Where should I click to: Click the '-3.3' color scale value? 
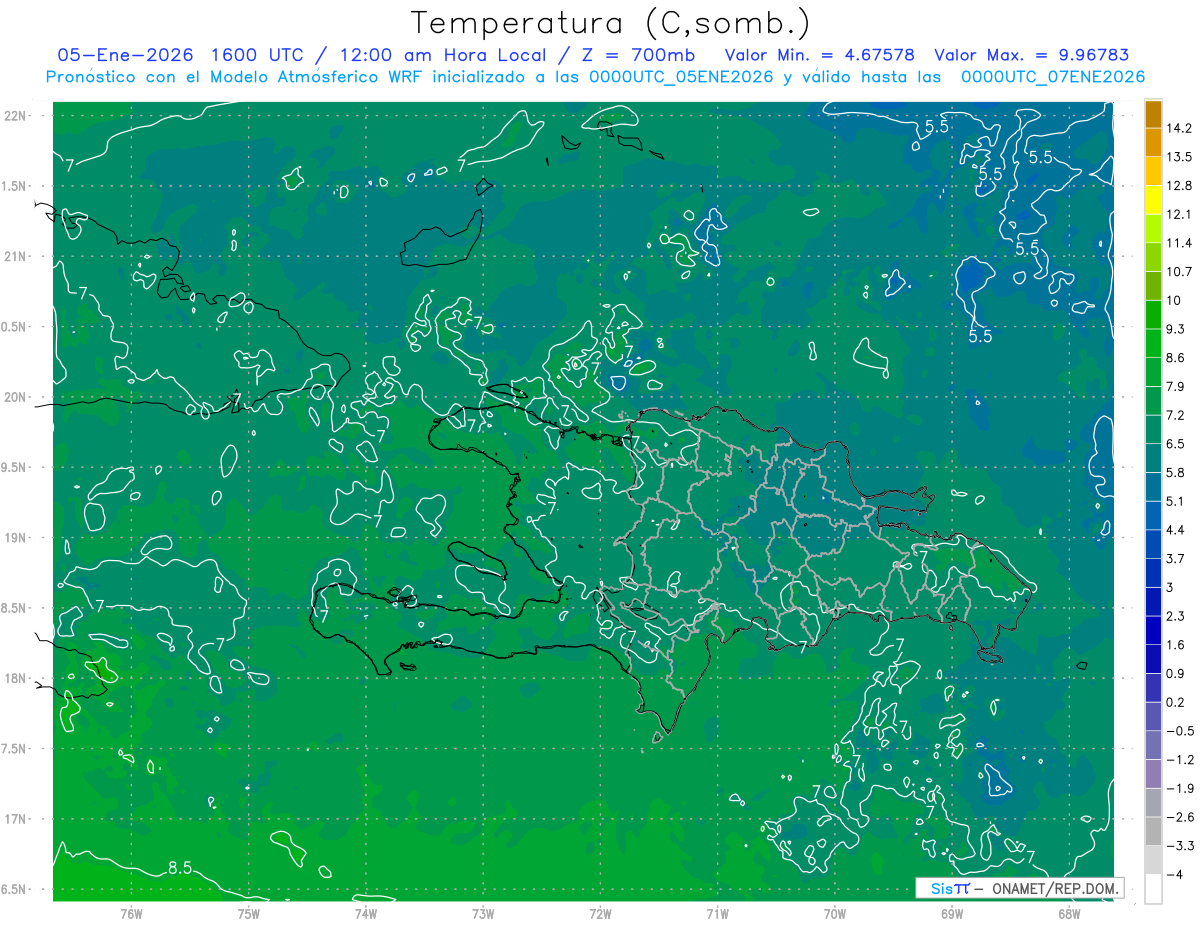(x=1180, y=846)
